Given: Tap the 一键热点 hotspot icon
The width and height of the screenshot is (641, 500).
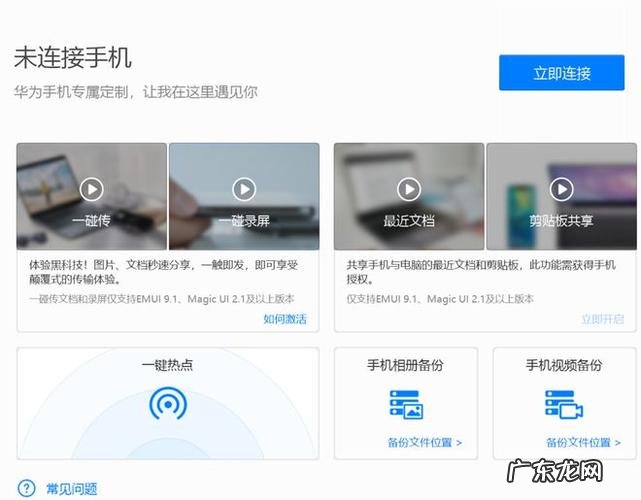Looking at the screenshot, I should (167, 403).
